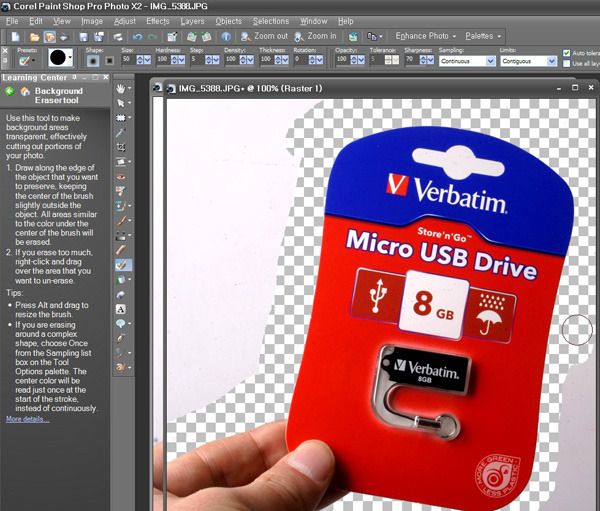Viewport: 600px width, 511px height.
Task: Select the Clone Brush tool
Action: point(121,206)
